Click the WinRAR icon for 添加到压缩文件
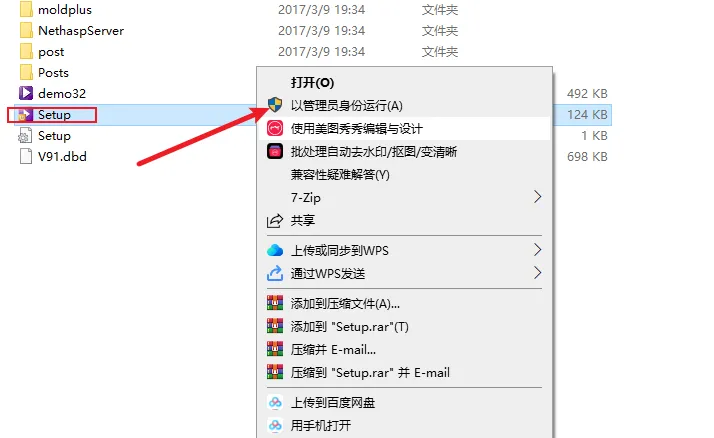Screen dimensions: 714x438 pos(275,303)
